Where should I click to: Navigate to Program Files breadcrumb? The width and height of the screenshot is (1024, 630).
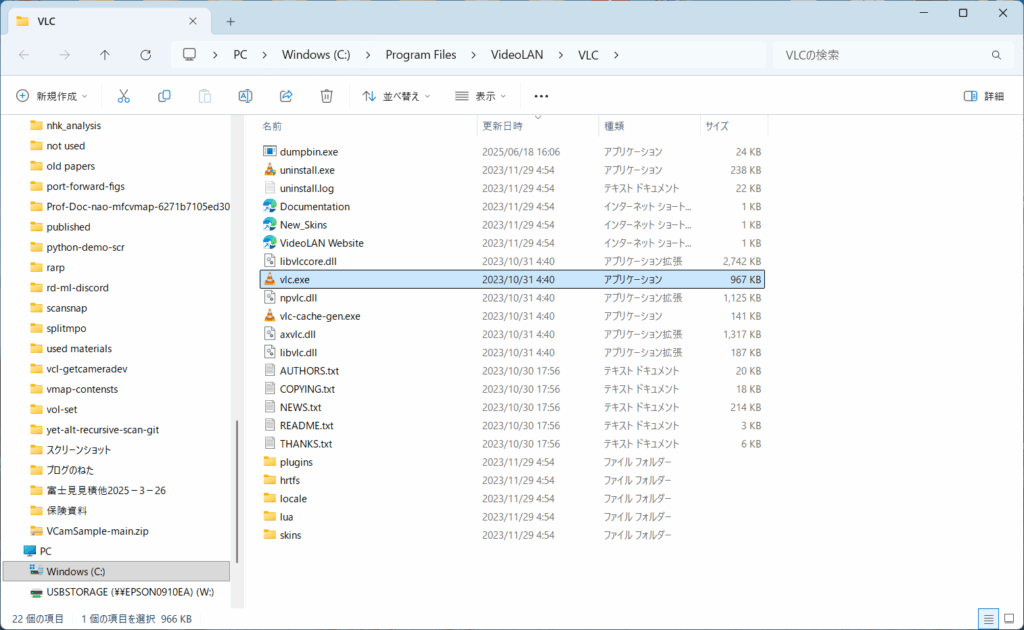coord(421,55)
